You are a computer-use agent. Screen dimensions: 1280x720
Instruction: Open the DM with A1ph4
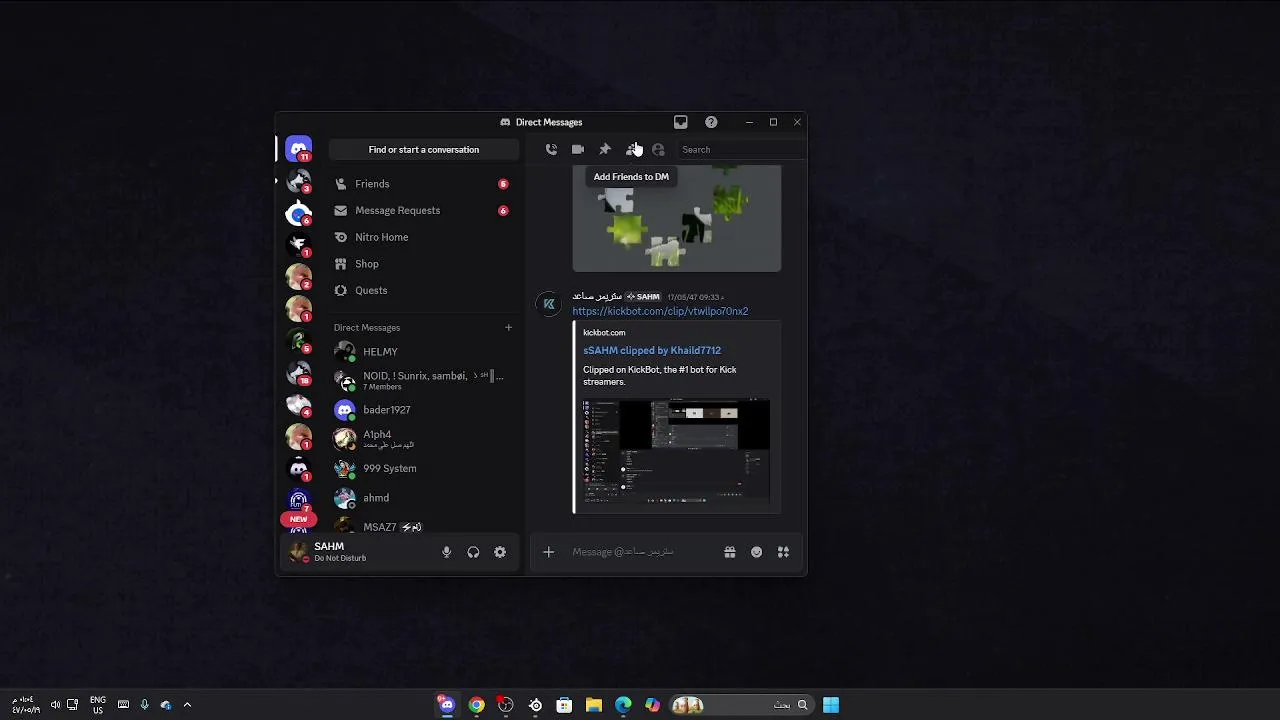tap(422, 439)
